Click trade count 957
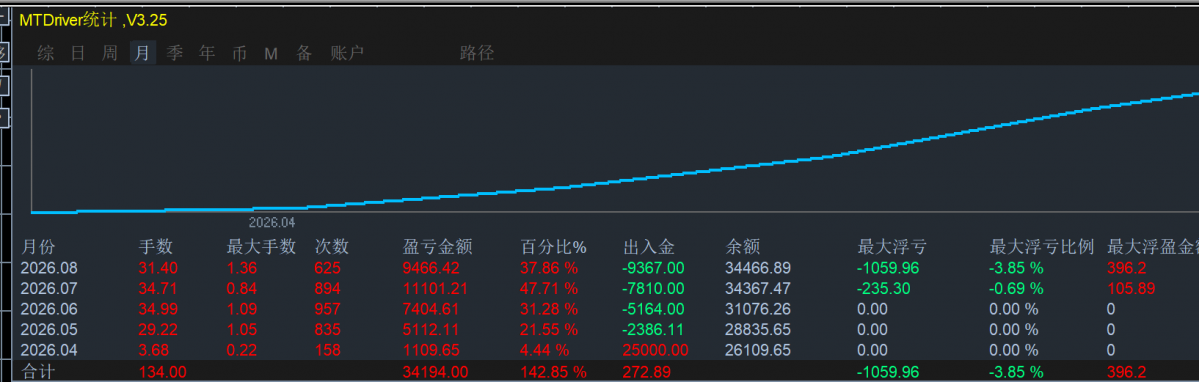Image resolution: width=1199 pixels, height=382 pixels. [328, 309]
